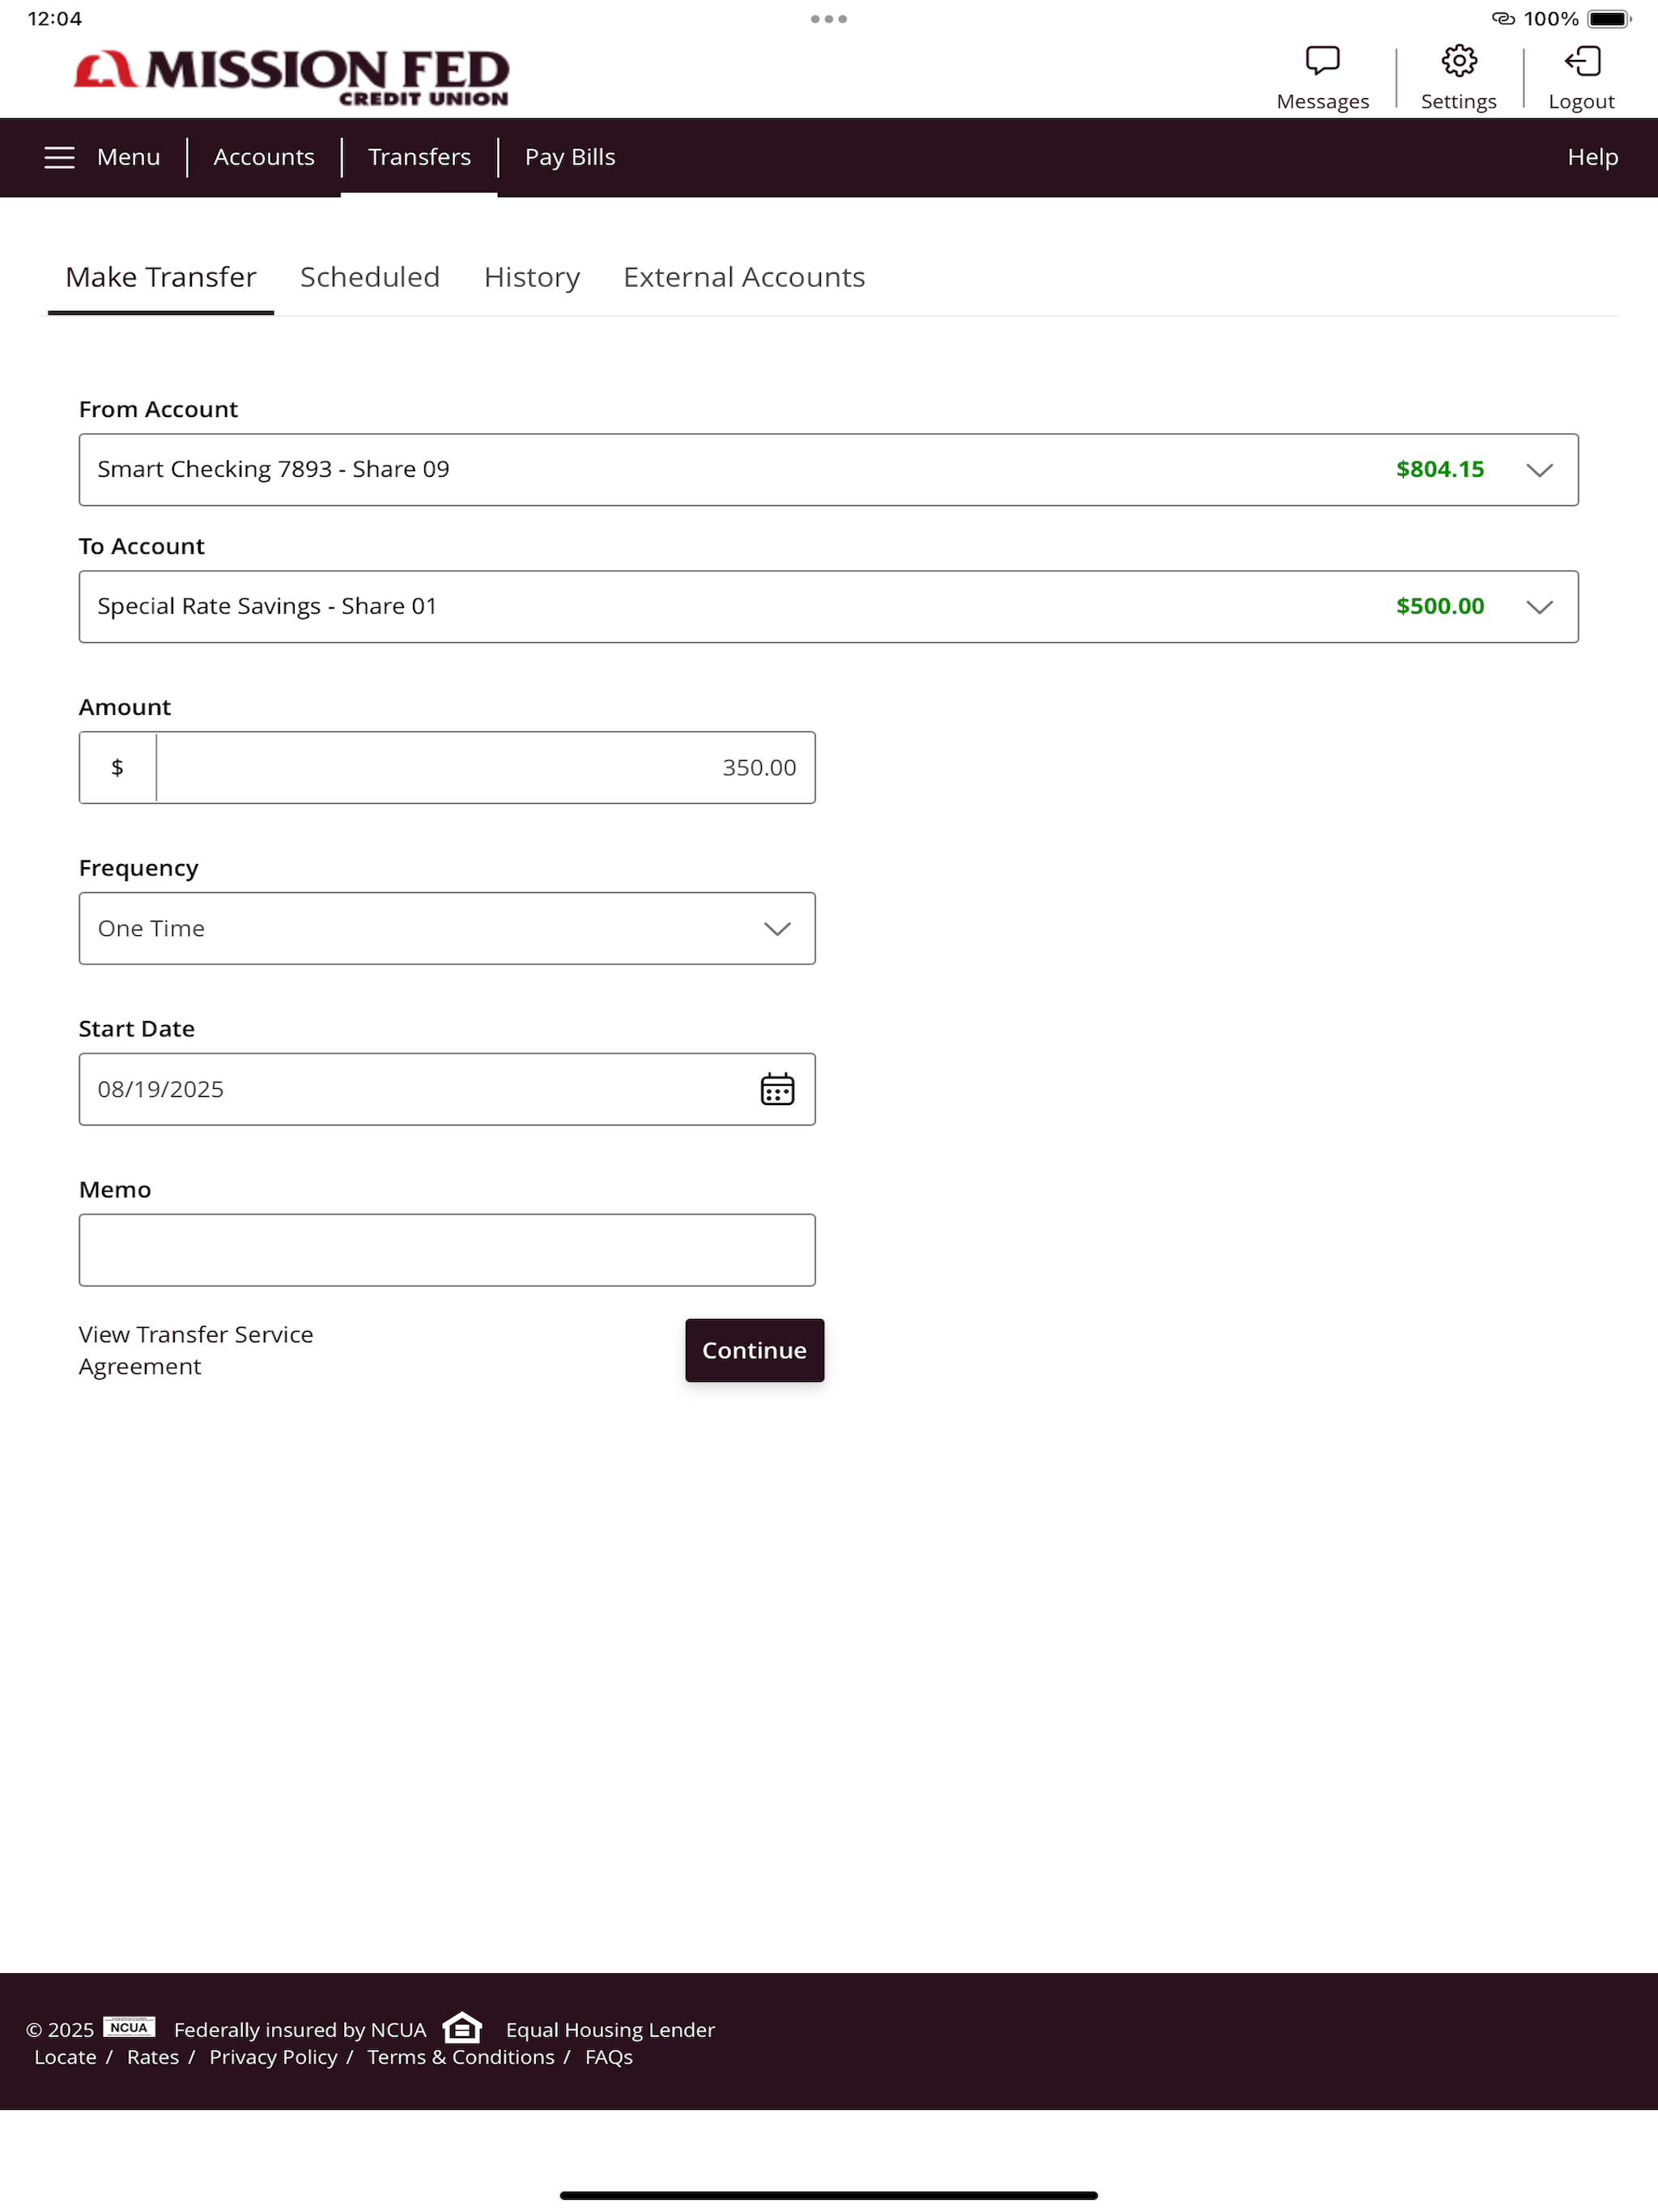Open the Settings gear icon
The image size is (1658, 2212).
(x=1459, y=61)
